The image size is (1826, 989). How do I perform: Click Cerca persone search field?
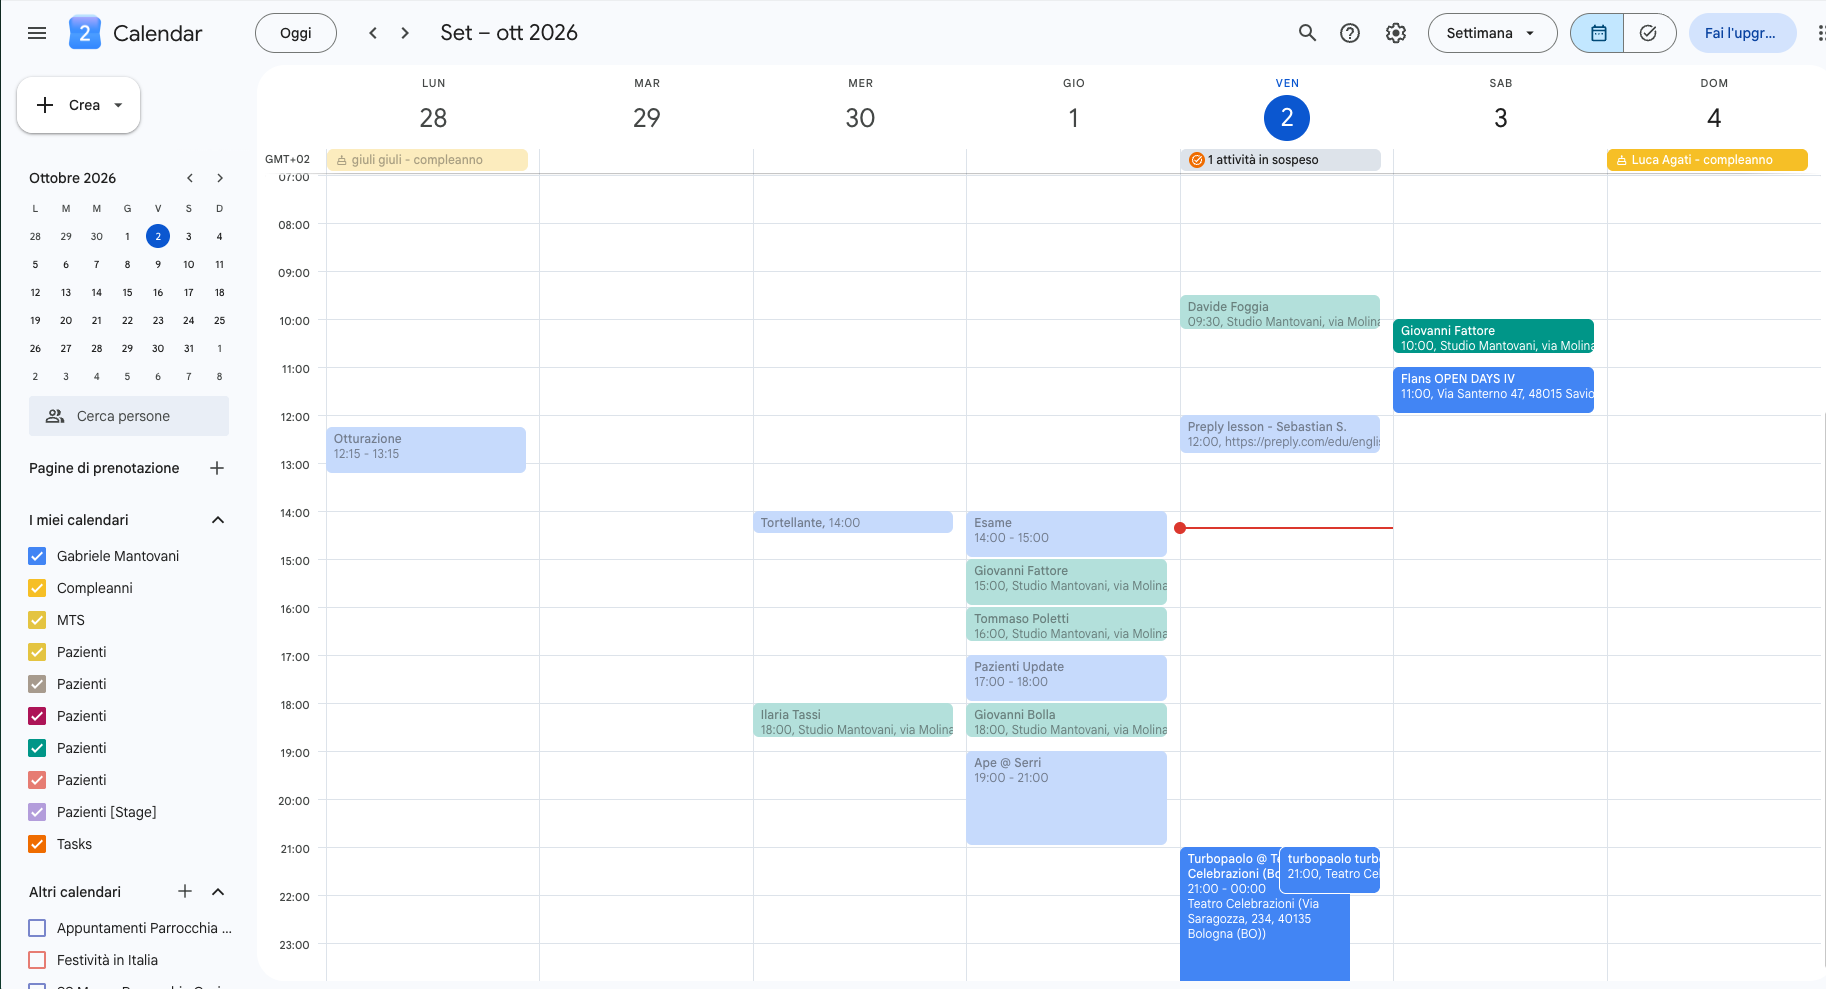point(129,416)
